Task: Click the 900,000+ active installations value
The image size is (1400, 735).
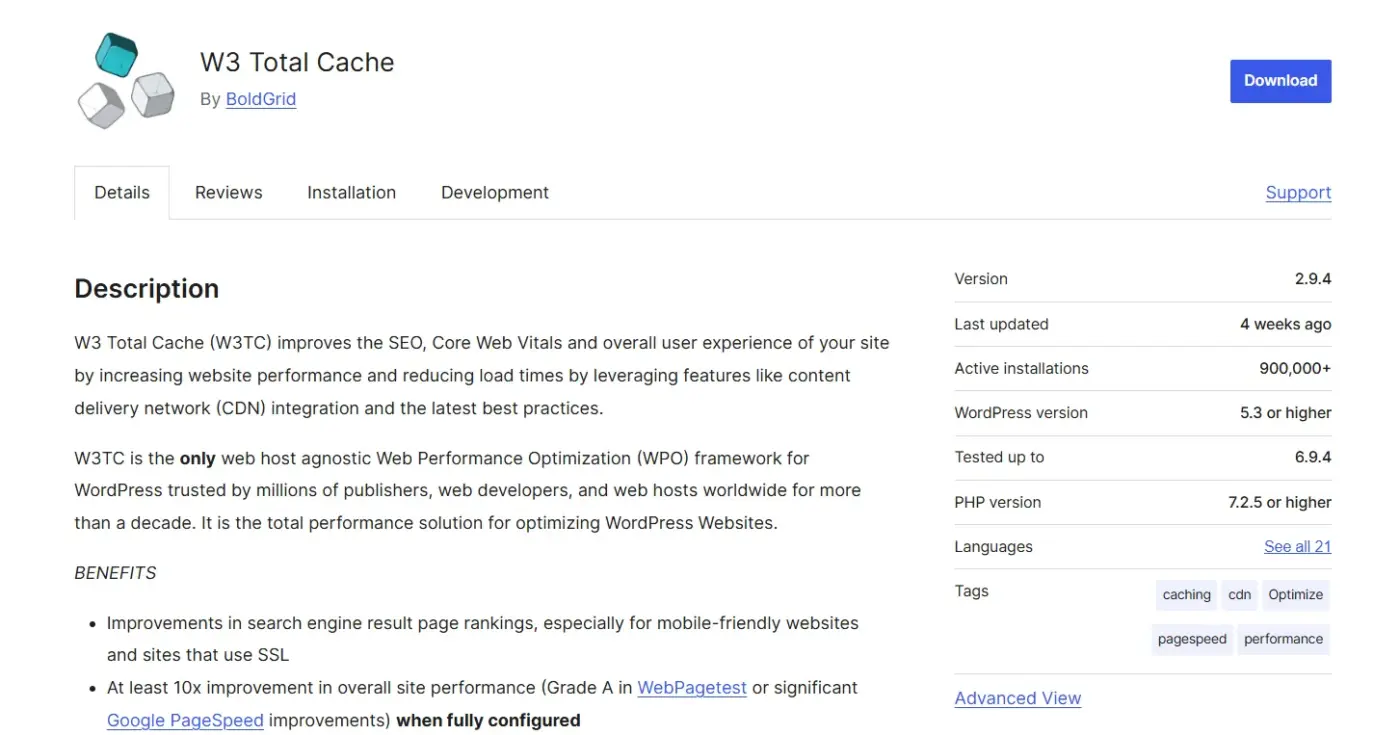Action: click(1295, 369)
